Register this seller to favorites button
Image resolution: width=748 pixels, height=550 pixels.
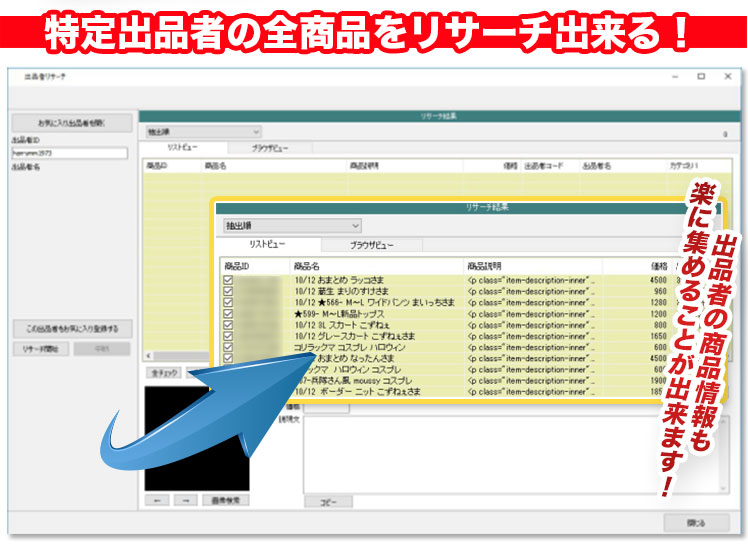71,328
